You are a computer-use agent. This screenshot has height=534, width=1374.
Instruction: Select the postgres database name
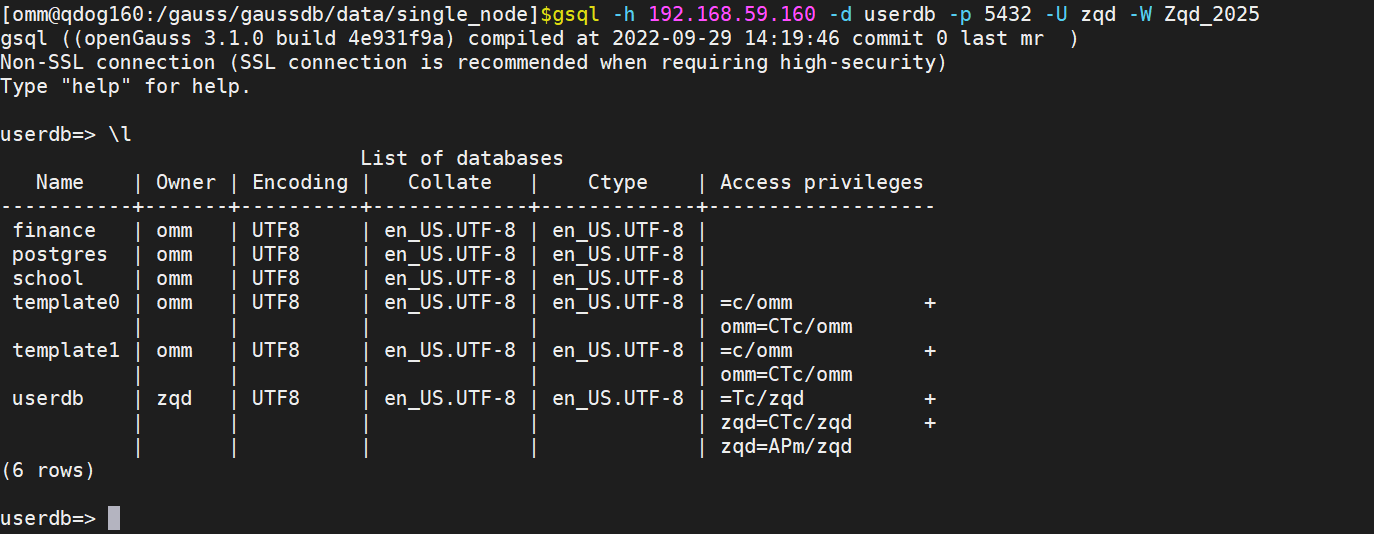click(x=60, y=254)
